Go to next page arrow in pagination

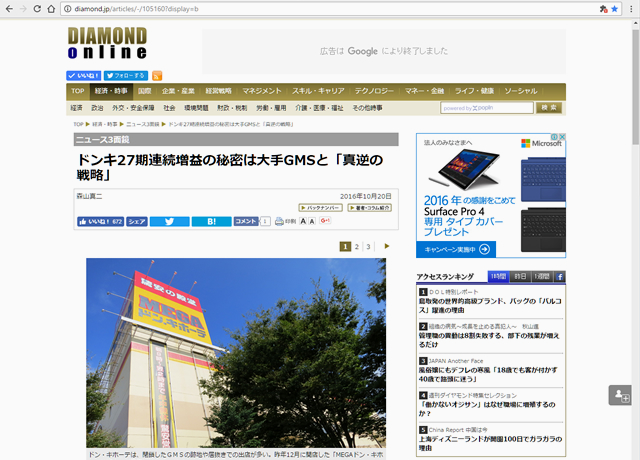pyautogui.click(x=388, y=246)
